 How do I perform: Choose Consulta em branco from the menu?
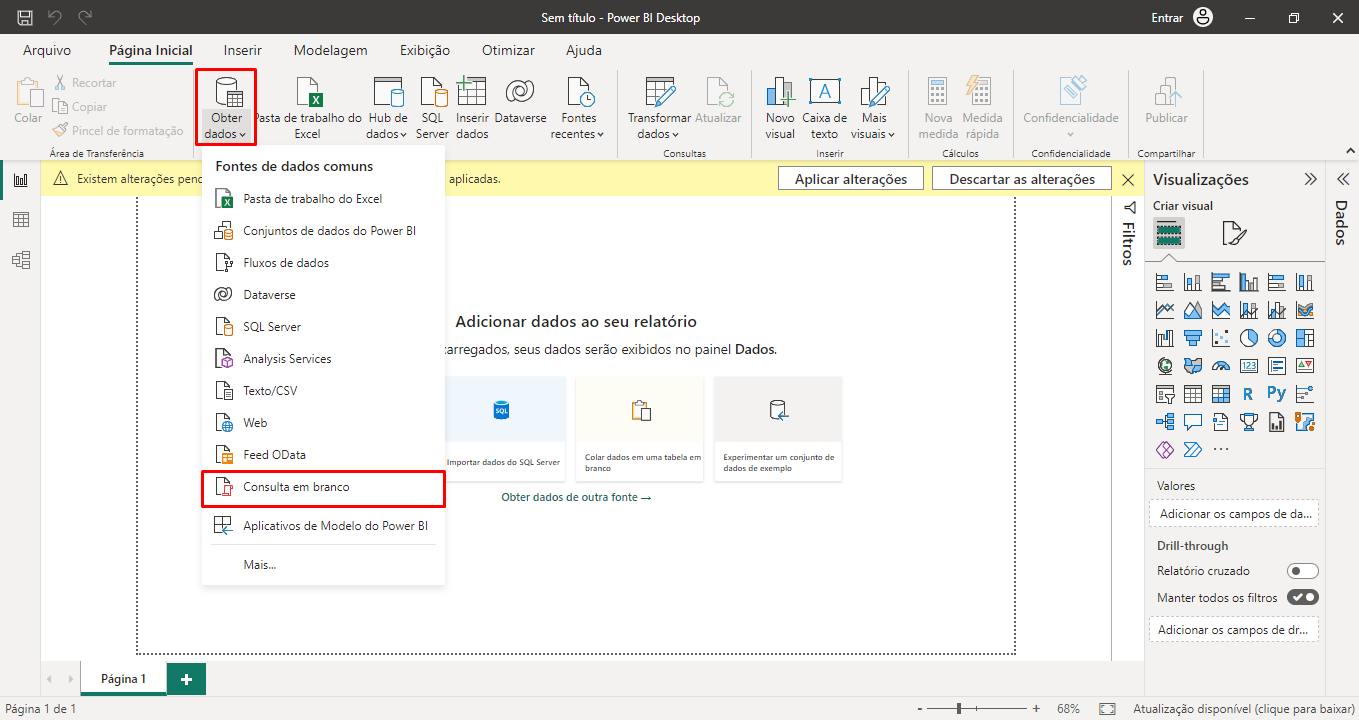pos(296,487)
